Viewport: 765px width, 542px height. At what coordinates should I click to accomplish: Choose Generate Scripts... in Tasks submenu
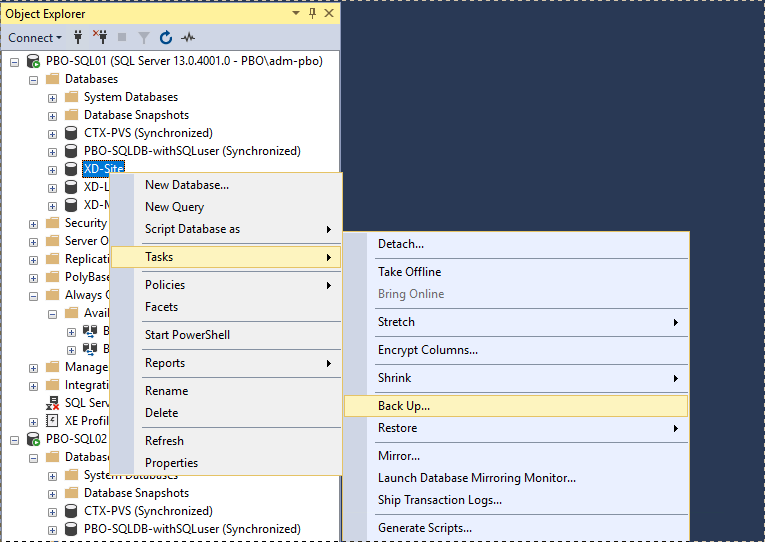[424, 528]
